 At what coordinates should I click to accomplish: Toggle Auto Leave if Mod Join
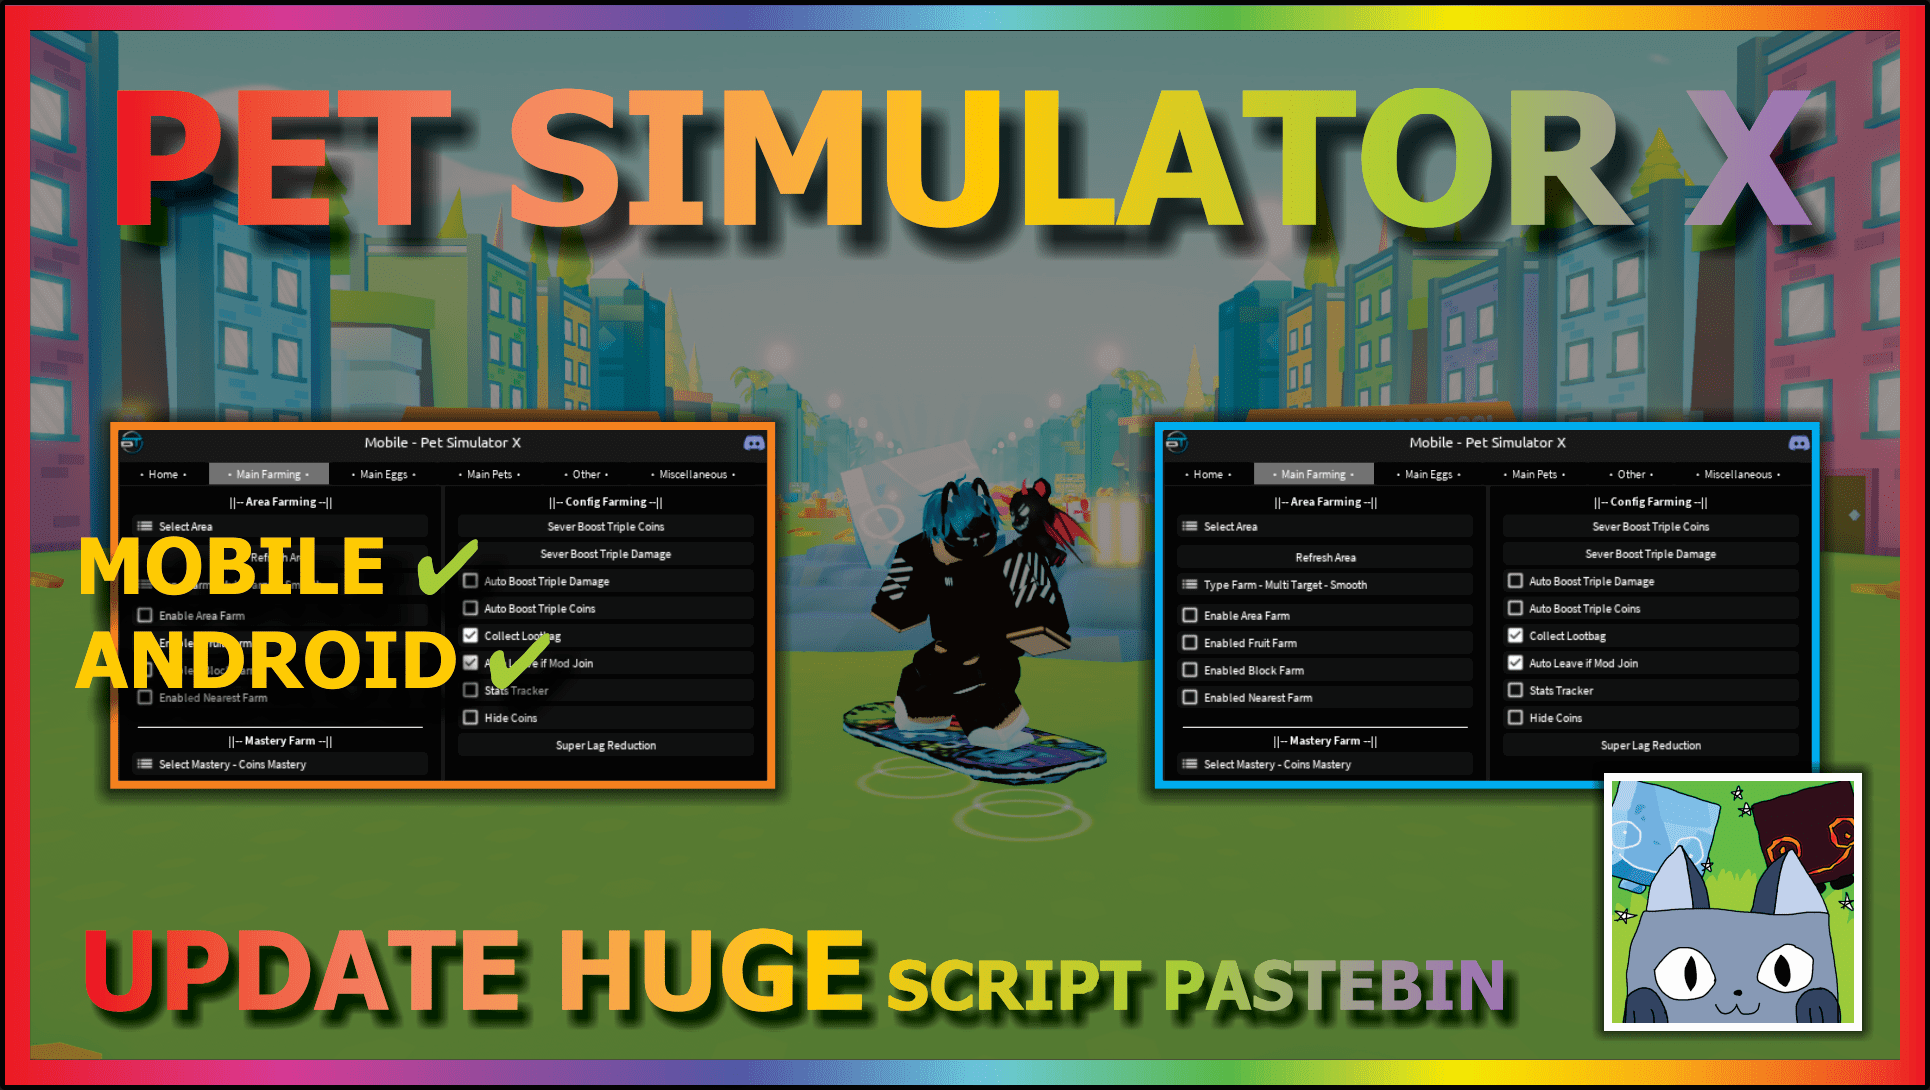[x=1514, y=663]
